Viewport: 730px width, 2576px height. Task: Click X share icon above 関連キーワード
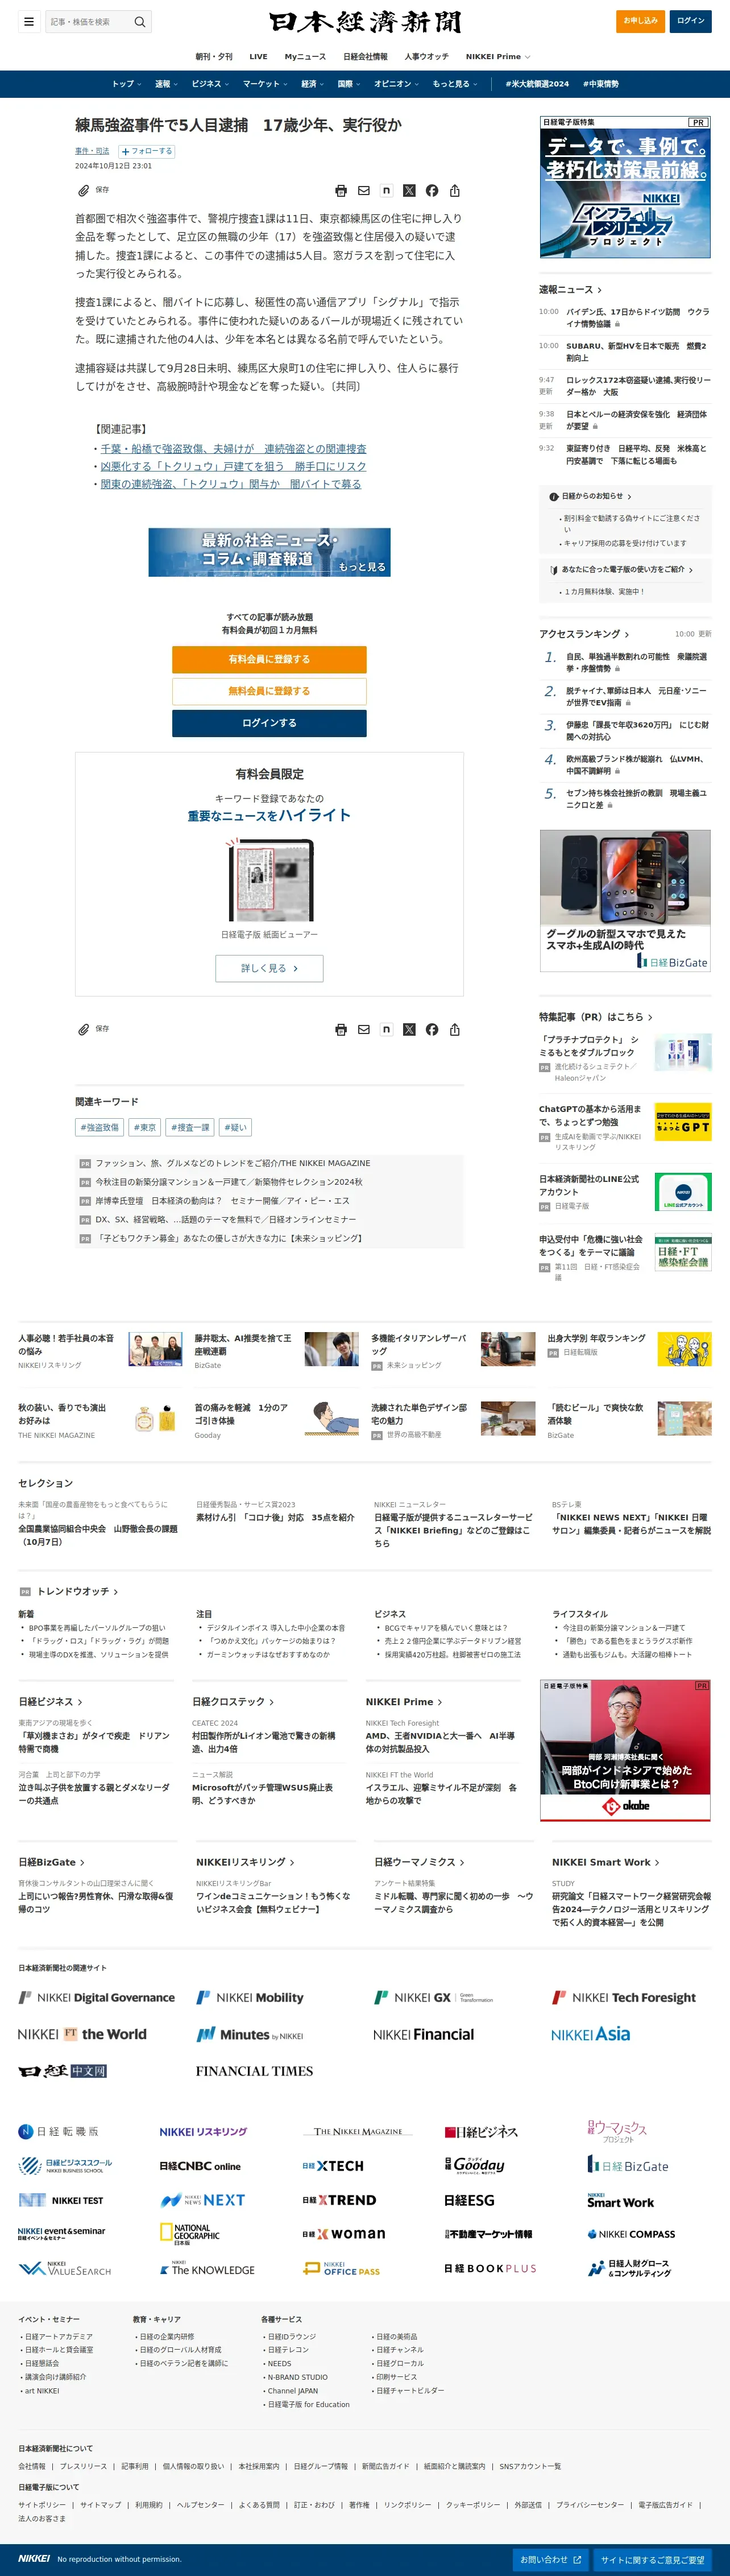pos(409,1030)
